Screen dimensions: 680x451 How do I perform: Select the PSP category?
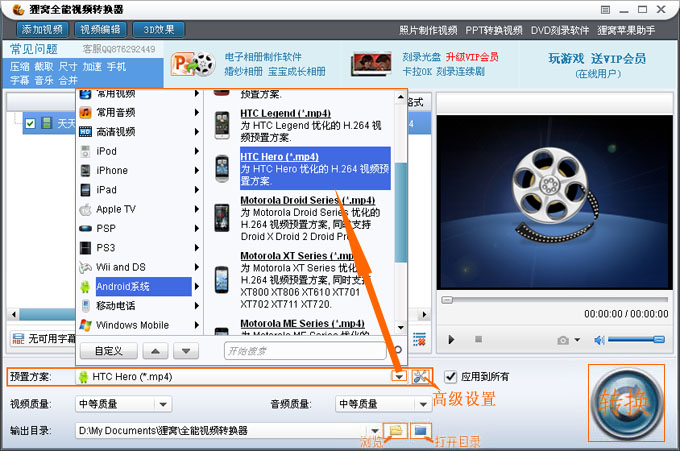point(106,229)
